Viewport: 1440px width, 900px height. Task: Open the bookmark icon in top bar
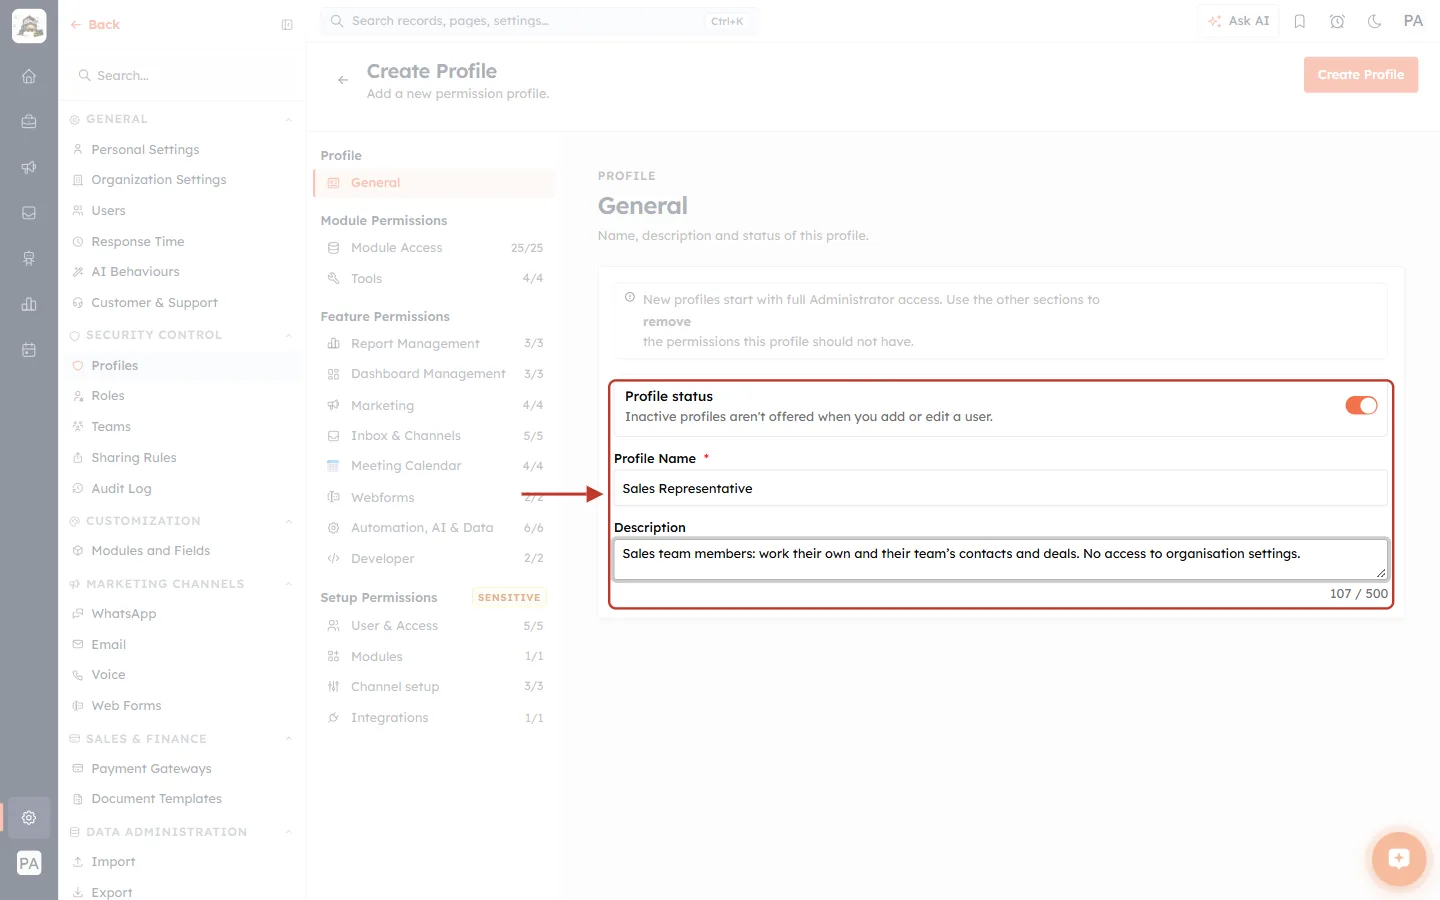click(1300, 21)
